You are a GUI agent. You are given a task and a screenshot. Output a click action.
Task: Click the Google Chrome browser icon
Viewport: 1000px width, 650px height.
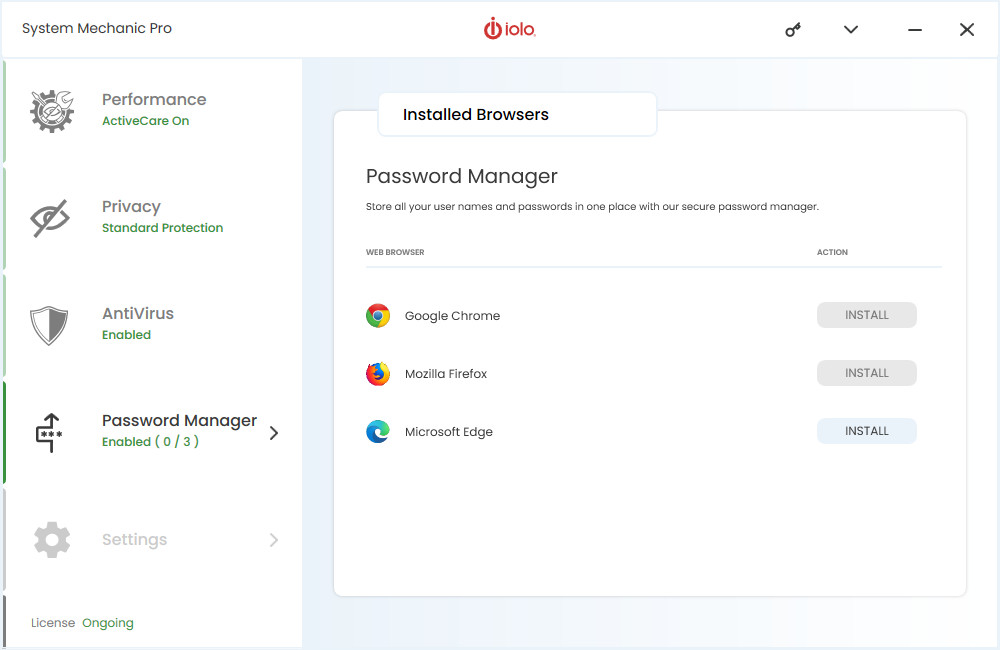point(378,315)
